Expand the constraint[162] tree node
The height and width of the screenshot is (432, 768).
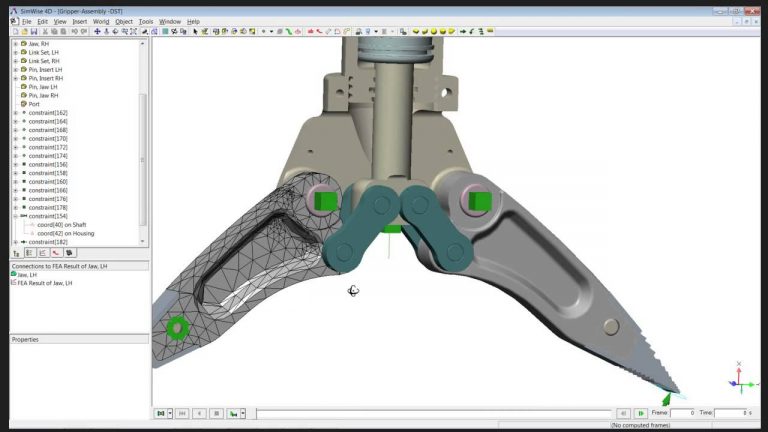(16, 113)
